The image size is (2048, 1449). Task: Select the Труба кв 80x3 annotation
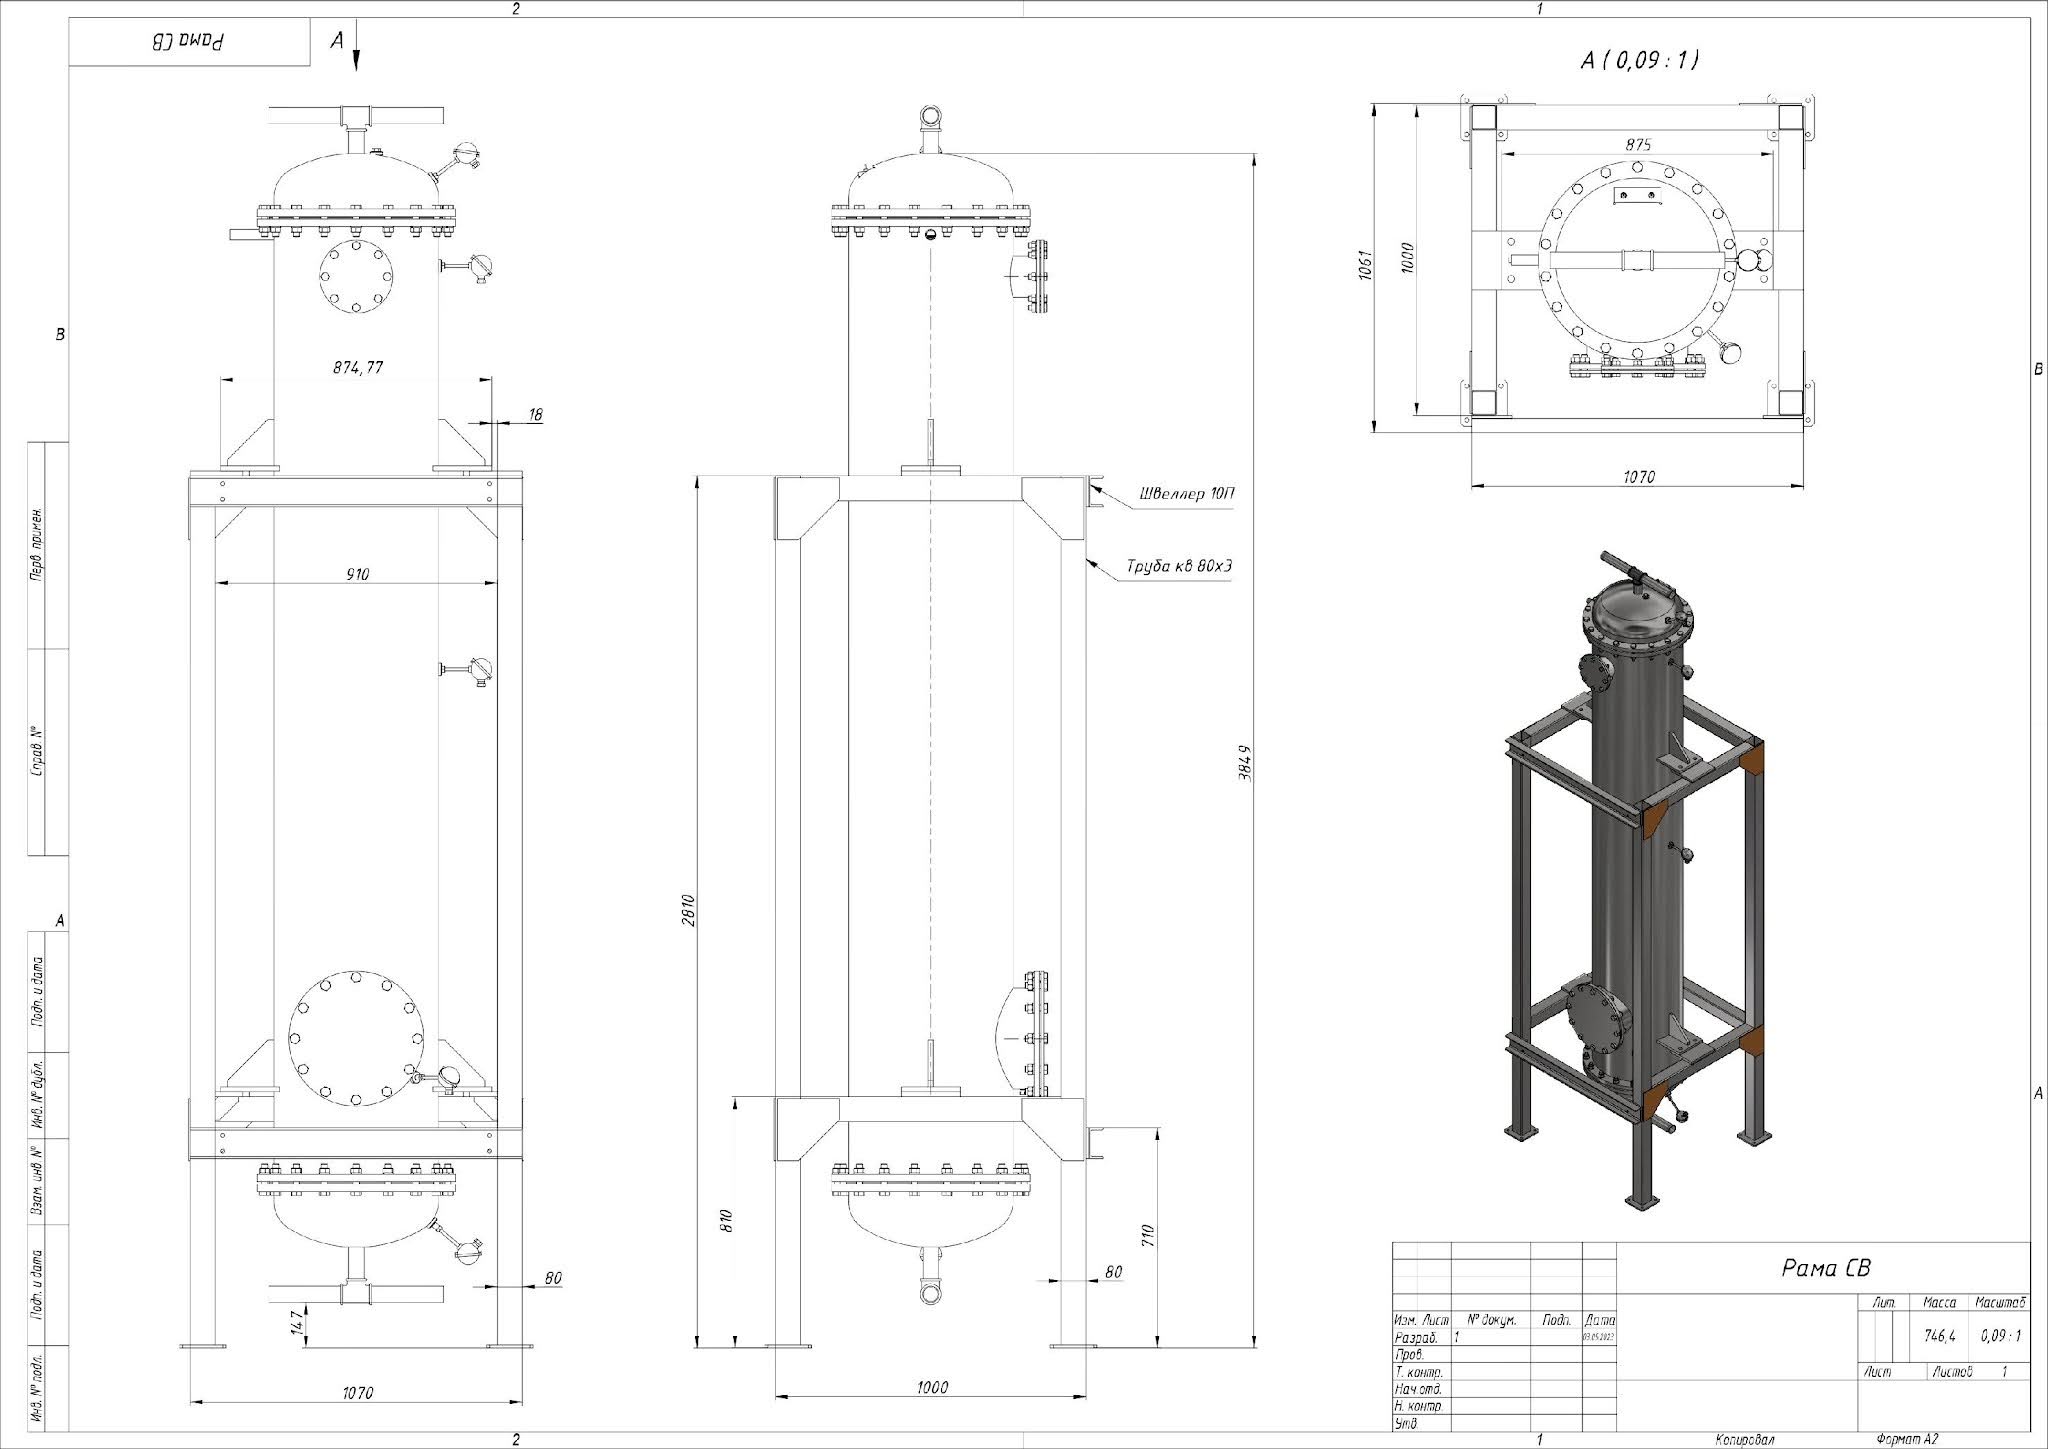point(1180,566)
